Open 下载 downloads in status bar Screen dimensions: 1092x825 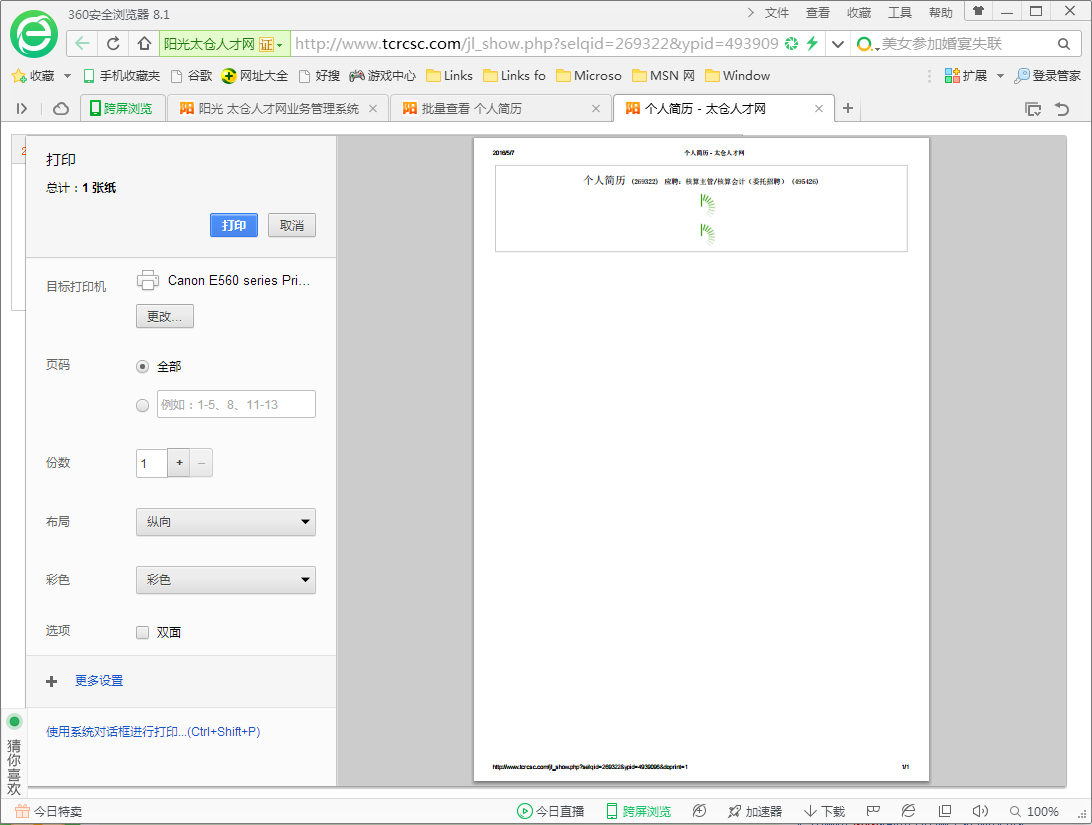(824, 811)
